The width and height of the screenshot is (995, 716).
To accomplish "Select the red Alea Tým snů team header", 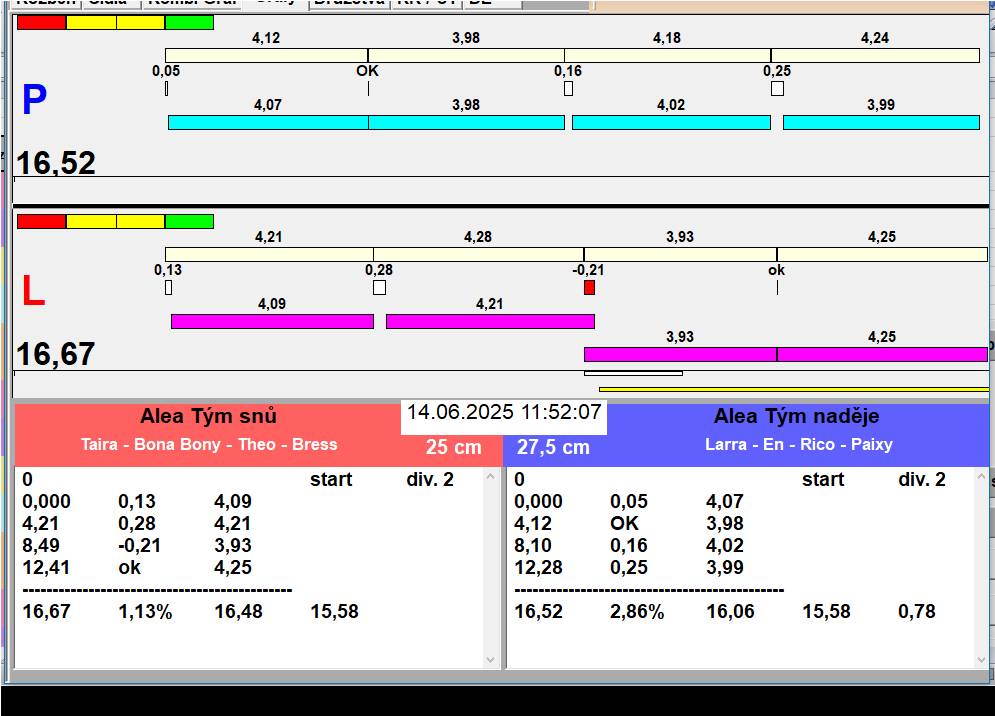I will 208,430.
